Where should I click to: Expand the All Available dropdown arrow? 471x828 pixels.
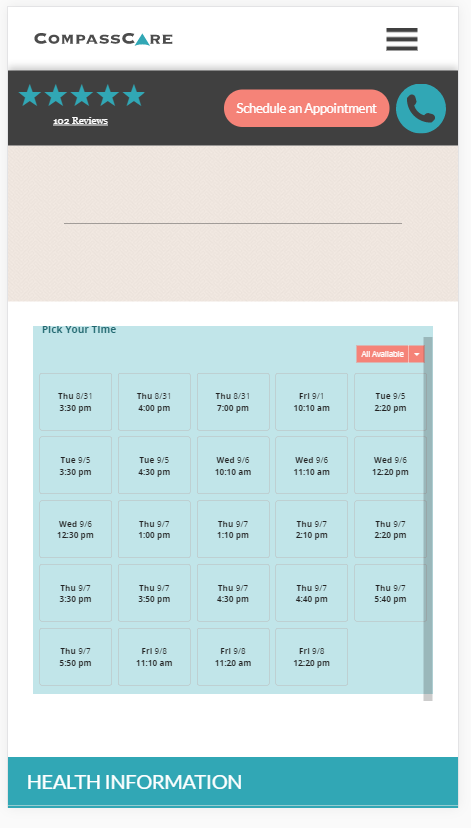pos(417,354)
